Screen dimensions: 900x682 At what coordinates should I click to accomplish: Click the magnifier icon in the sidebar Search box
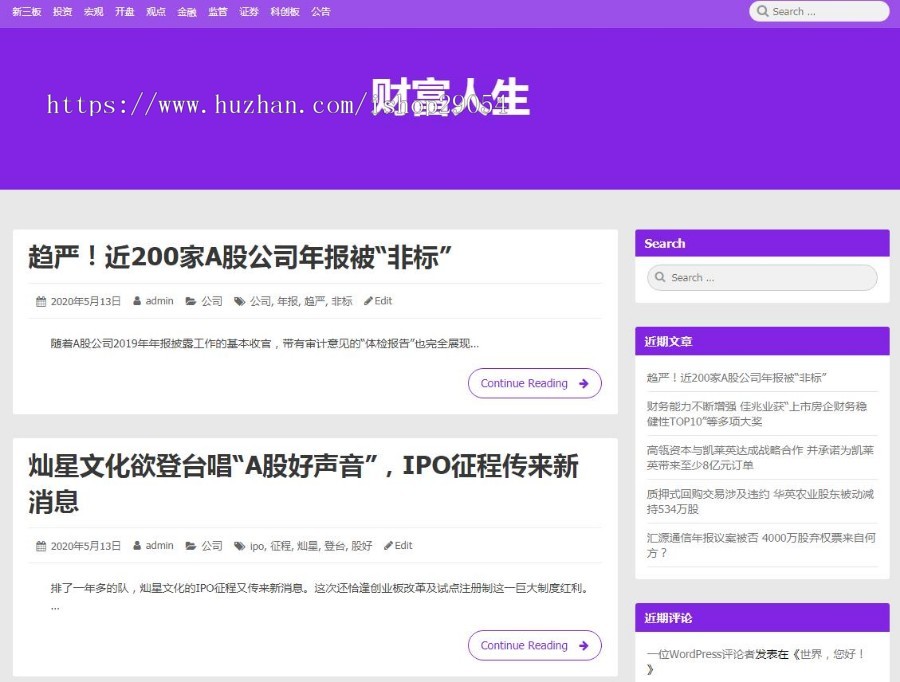point(662,277)
